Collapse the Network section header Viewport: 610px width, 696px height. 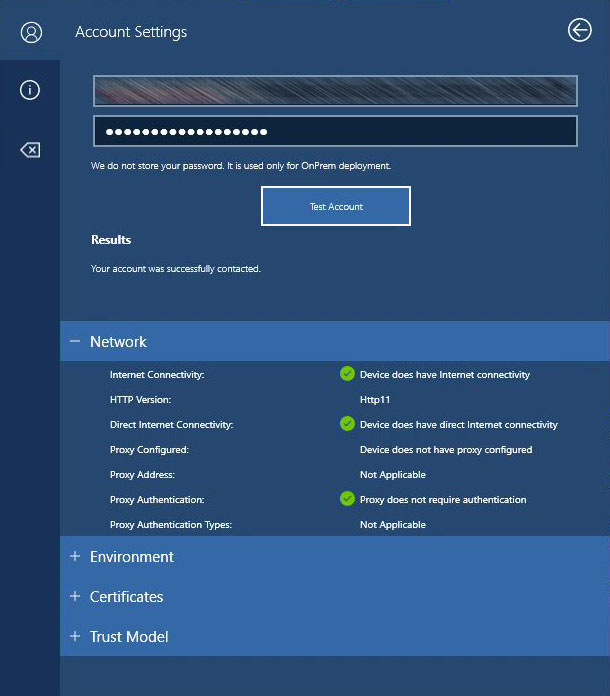[x=118, y=342]
